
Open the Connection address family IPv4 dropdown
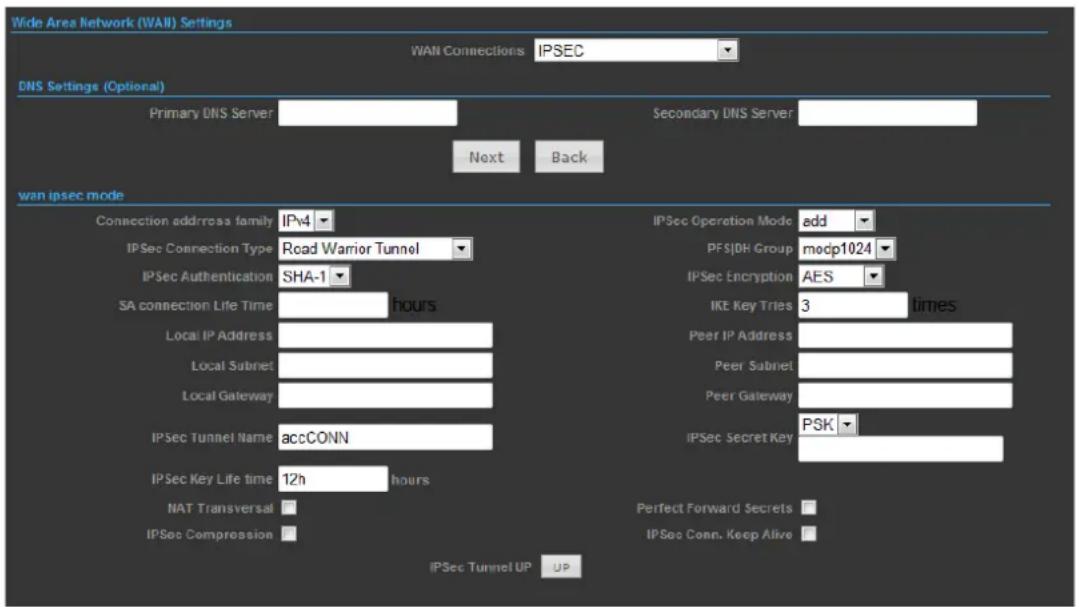[x=306, y=221]
